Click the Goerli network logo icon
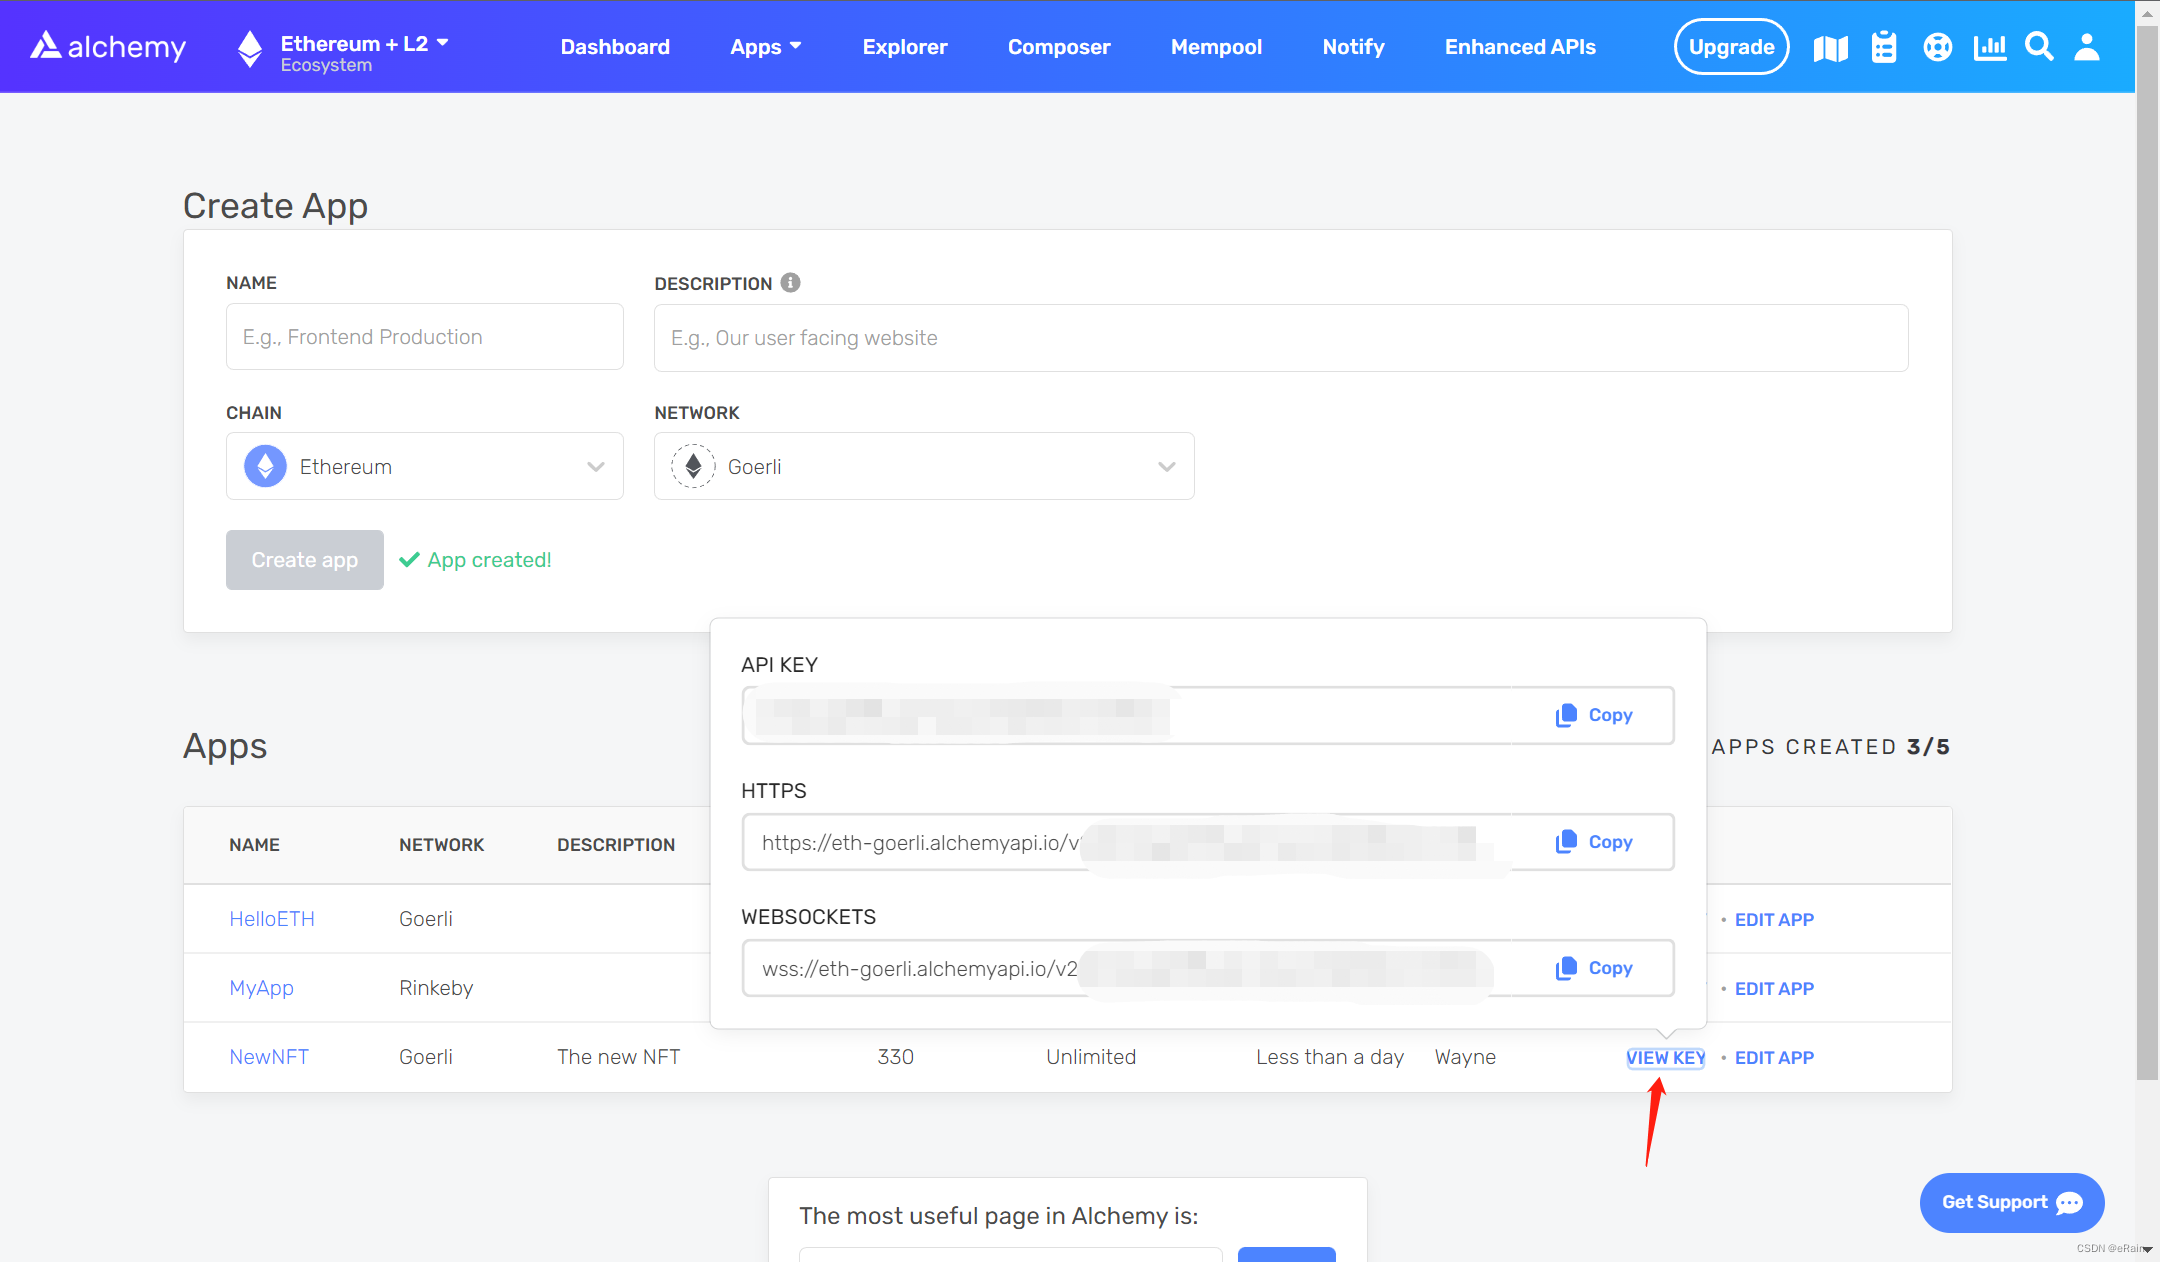The image size is (2160, 1262). click(693, 466)
